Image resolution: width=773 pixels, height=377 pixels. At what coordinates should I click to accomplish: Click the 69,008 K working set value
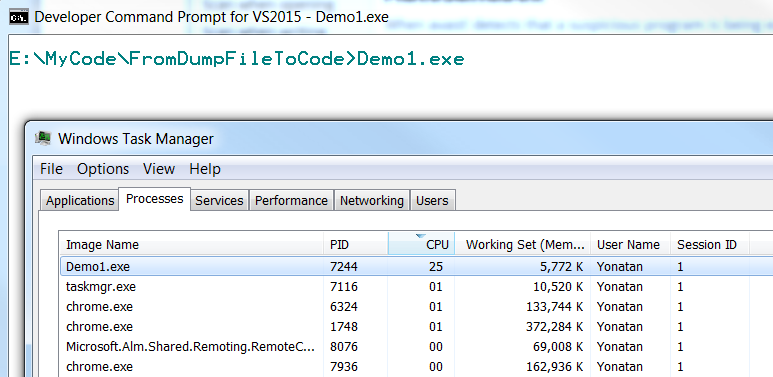[x=558, y=347]
